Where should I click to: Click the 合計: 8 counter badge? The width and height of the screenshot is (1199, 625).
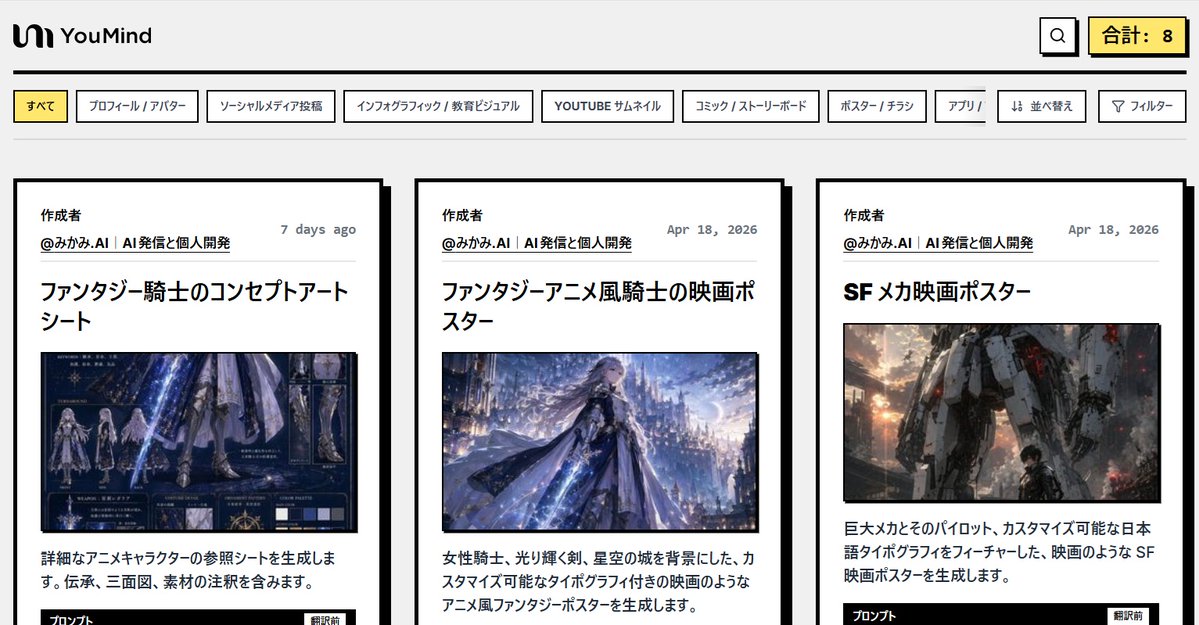point(1137,35)
